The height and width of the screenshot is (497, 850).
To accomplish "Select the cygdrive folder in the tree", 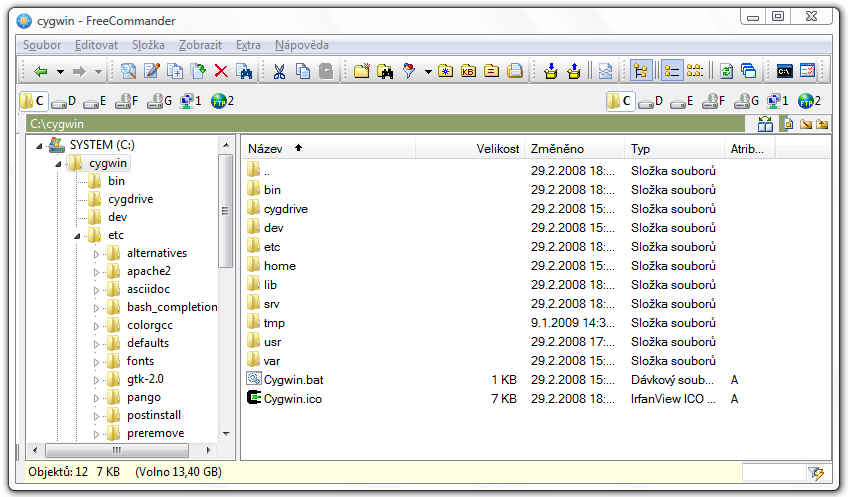I will (x=130, y=199).
